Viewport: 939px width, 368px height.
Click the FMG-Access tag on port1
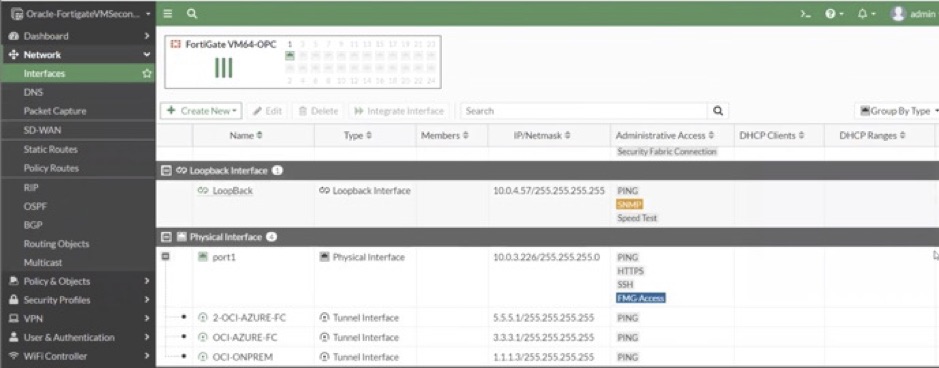point(640,298)
